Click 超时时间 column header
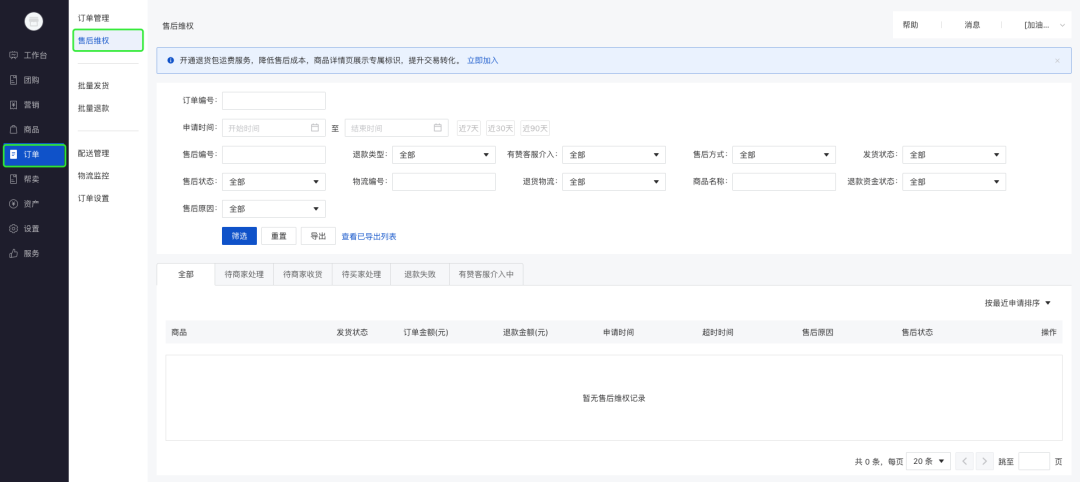This screenshot has width=1080, height=482. click(718, 333)
